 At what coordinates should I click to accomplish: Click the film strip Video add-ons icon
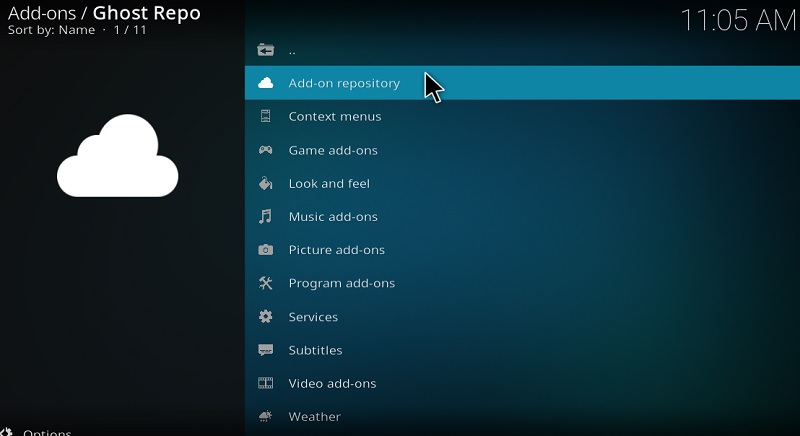click(265, 383)
